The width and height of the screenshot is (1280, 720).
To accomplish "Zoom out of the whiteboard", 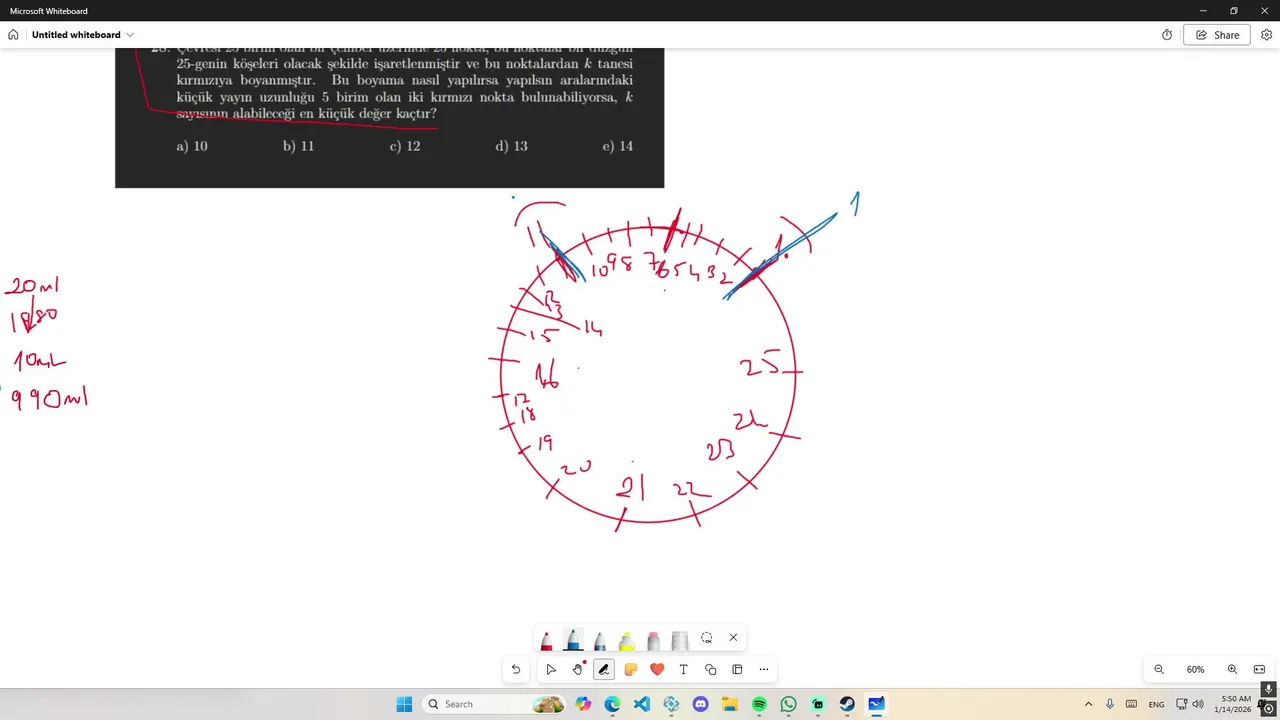I will (1159, 670).
